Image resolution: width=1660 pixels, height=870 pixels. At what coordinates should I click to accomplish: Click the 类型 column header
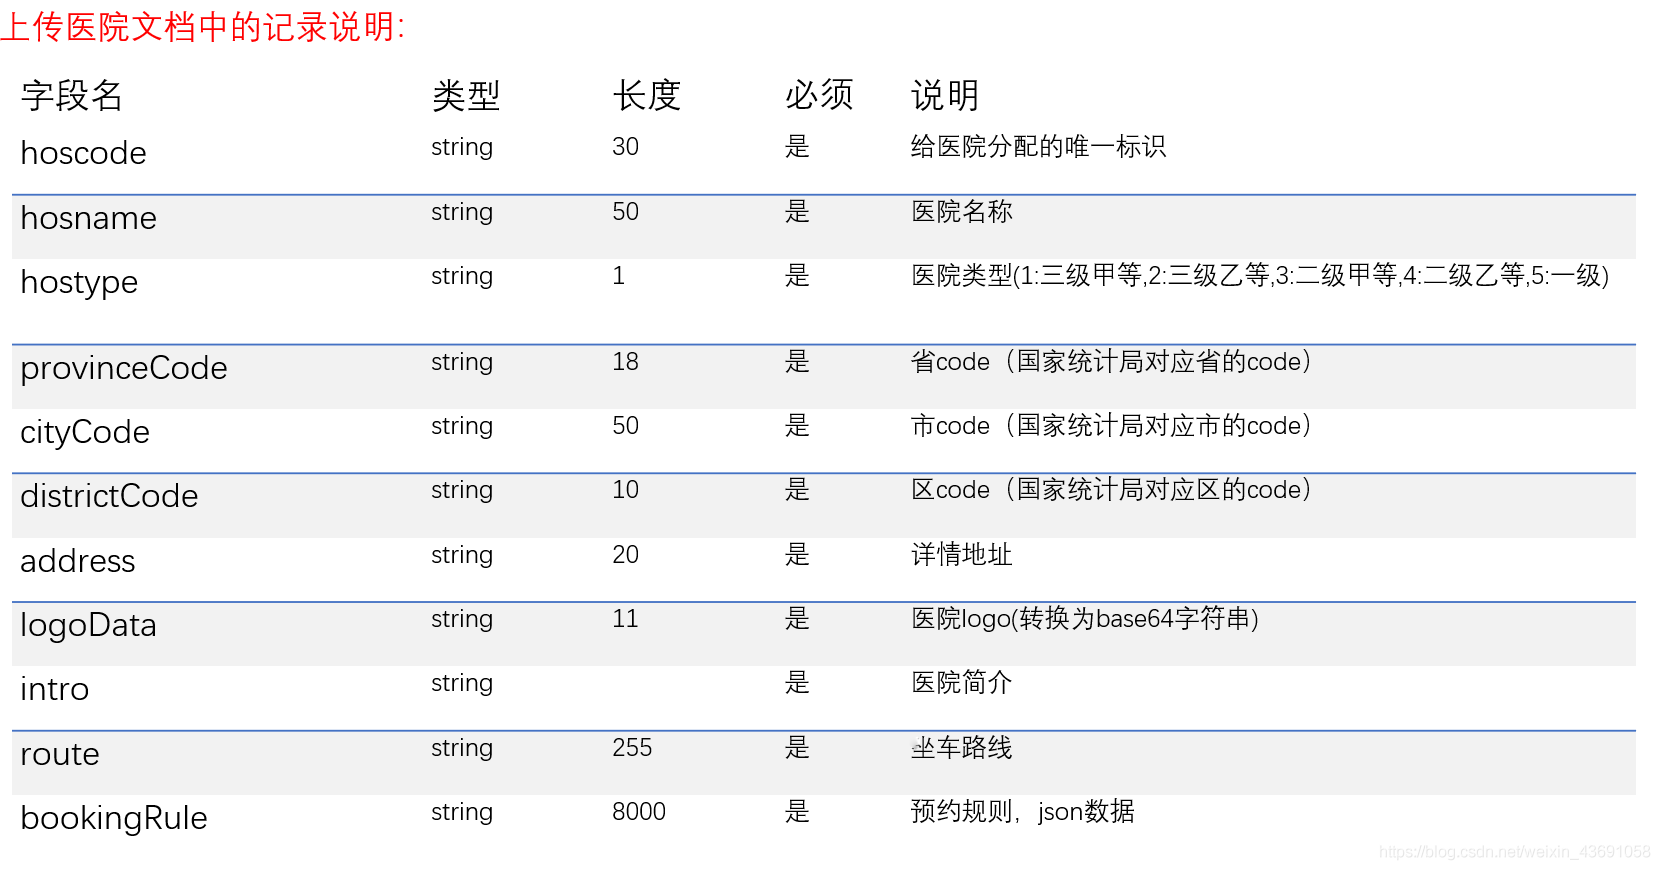466,96
